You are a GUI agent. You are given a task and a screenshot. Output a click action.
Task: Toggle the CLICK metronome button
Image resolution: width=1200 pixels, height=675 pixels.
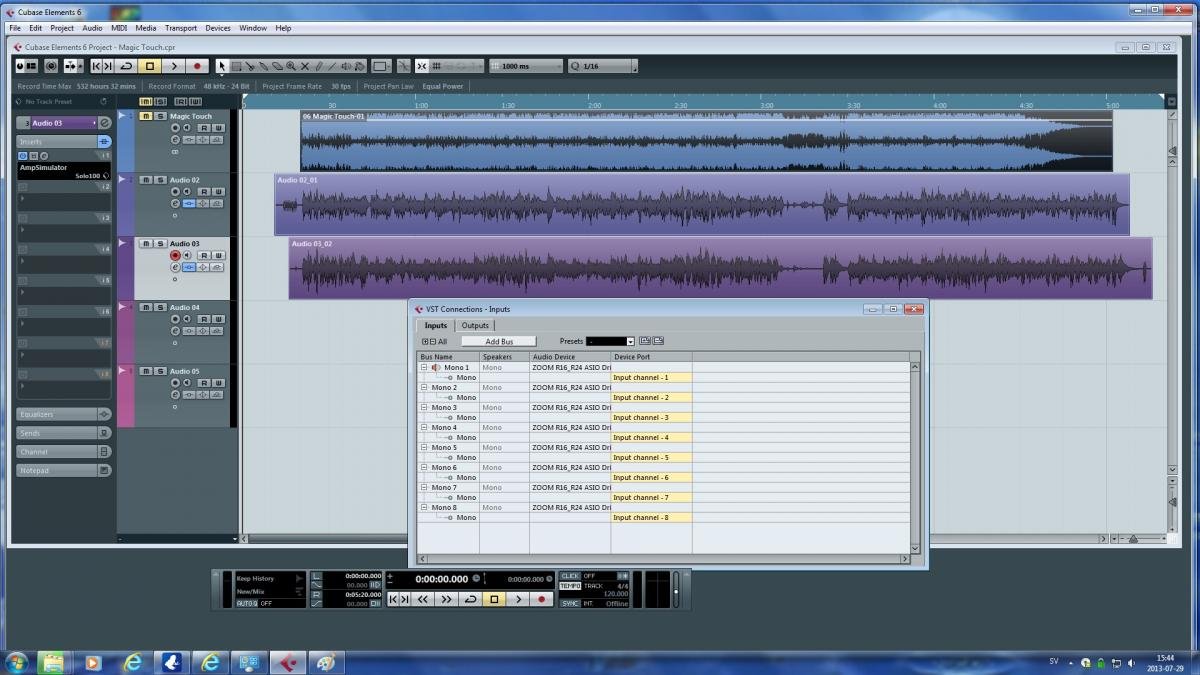point(570,576)
